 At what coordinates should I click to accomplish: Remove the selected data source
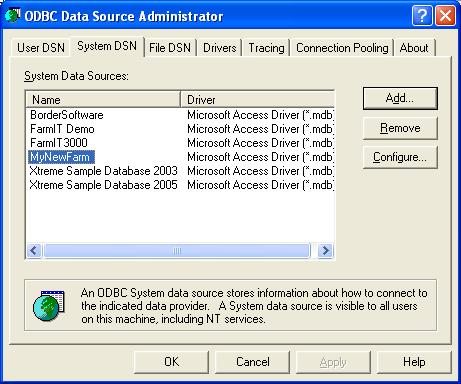[400, 128]
